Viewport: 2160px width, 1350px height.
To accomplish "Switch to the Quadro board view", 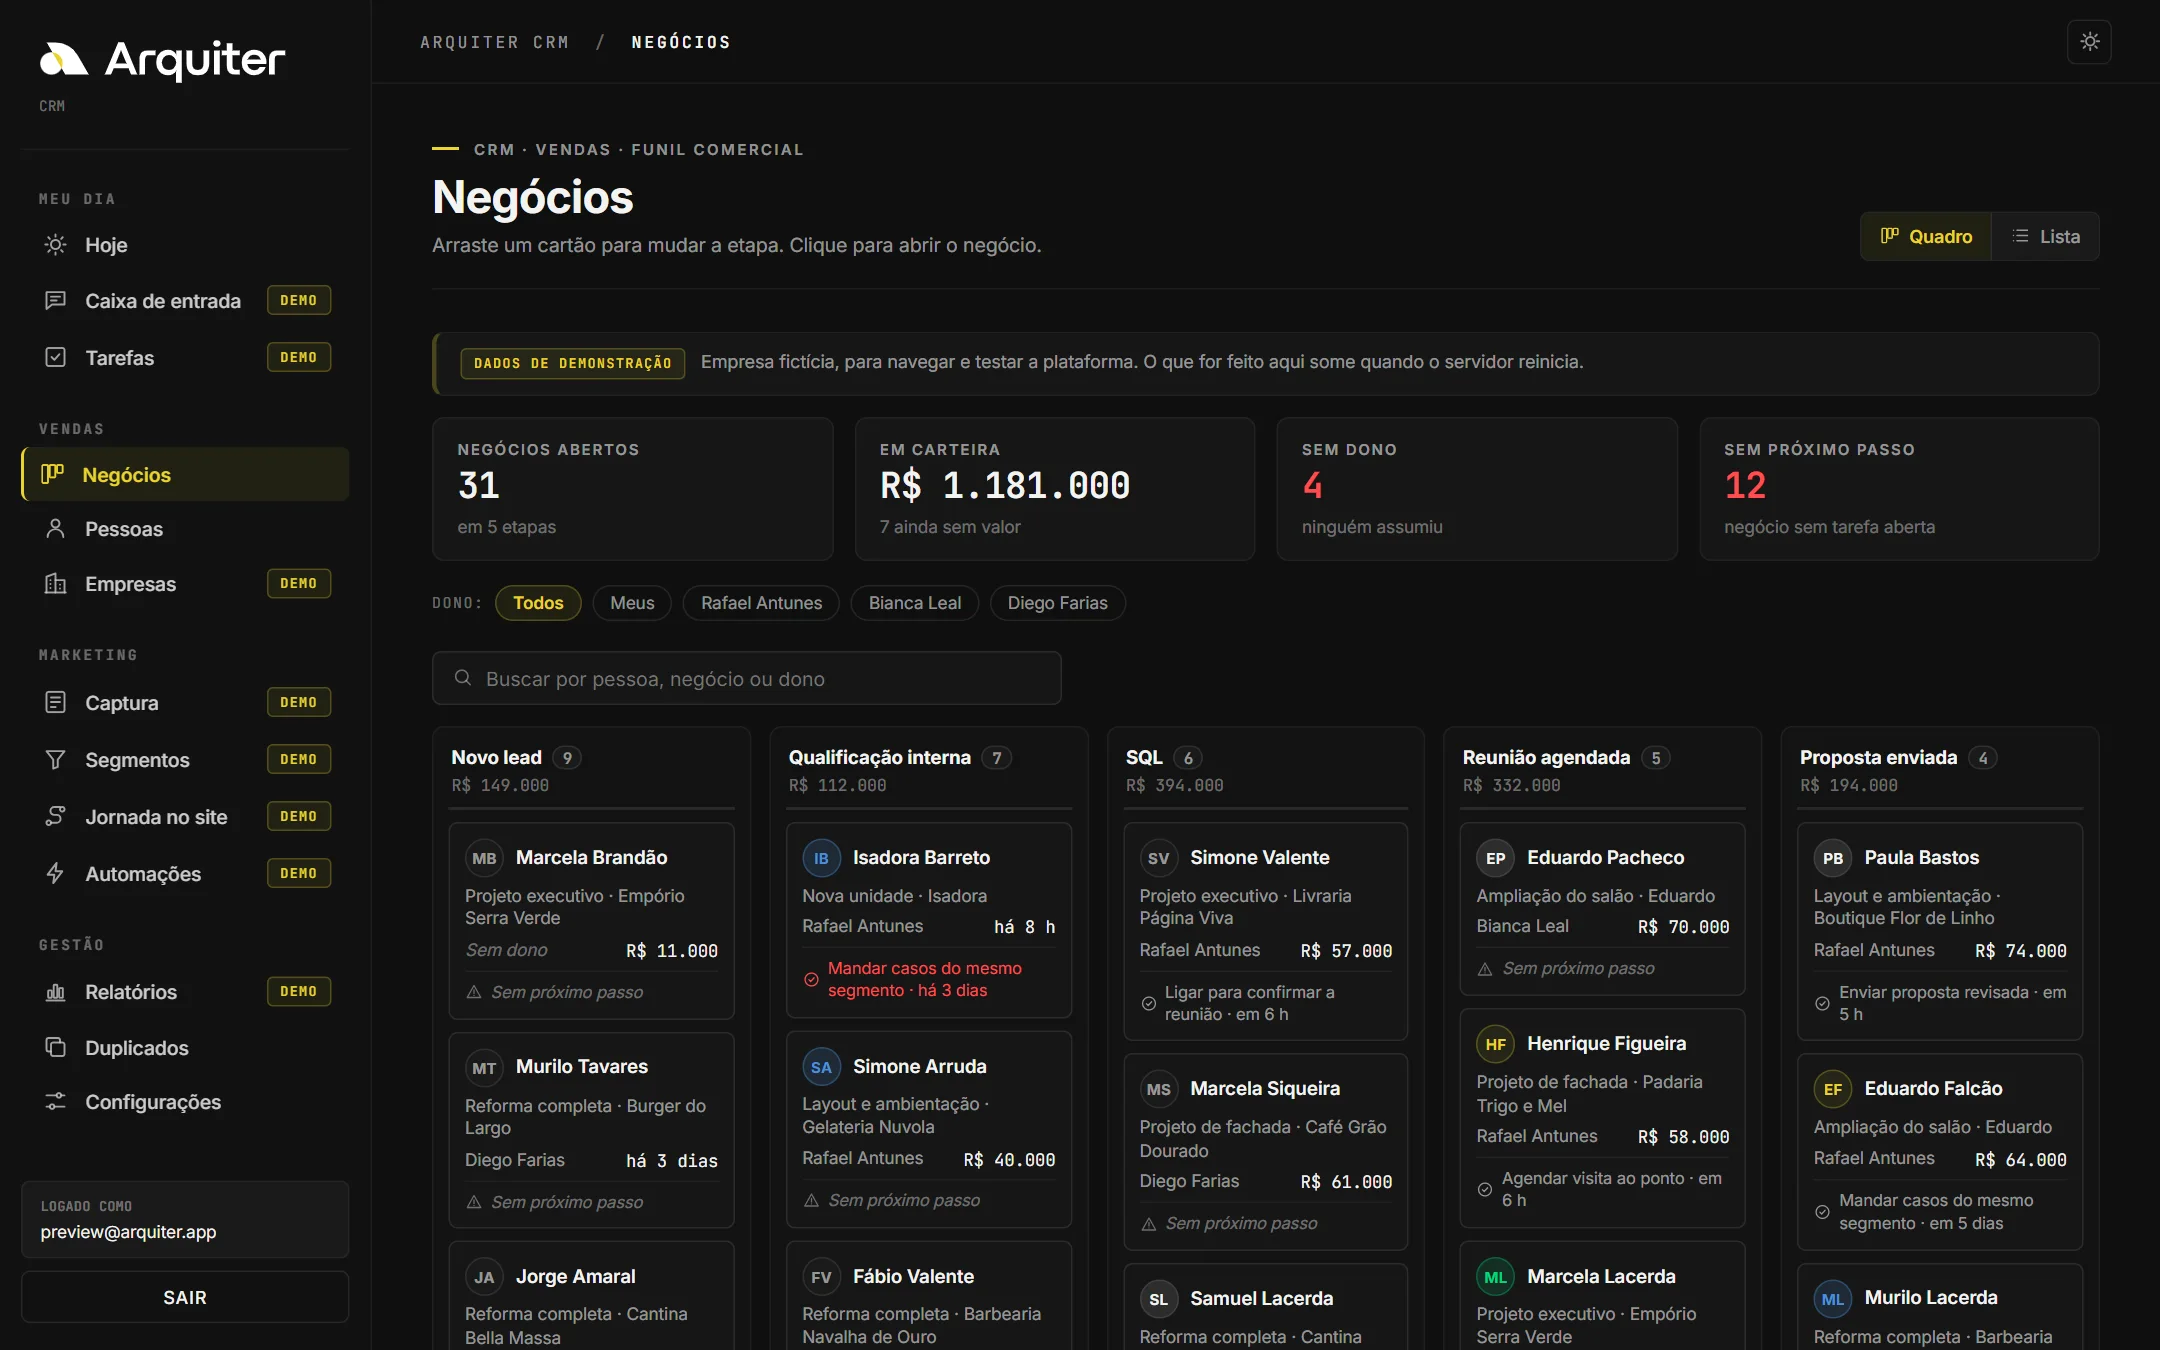I will pyautogui.click(x=1926, y=237).
